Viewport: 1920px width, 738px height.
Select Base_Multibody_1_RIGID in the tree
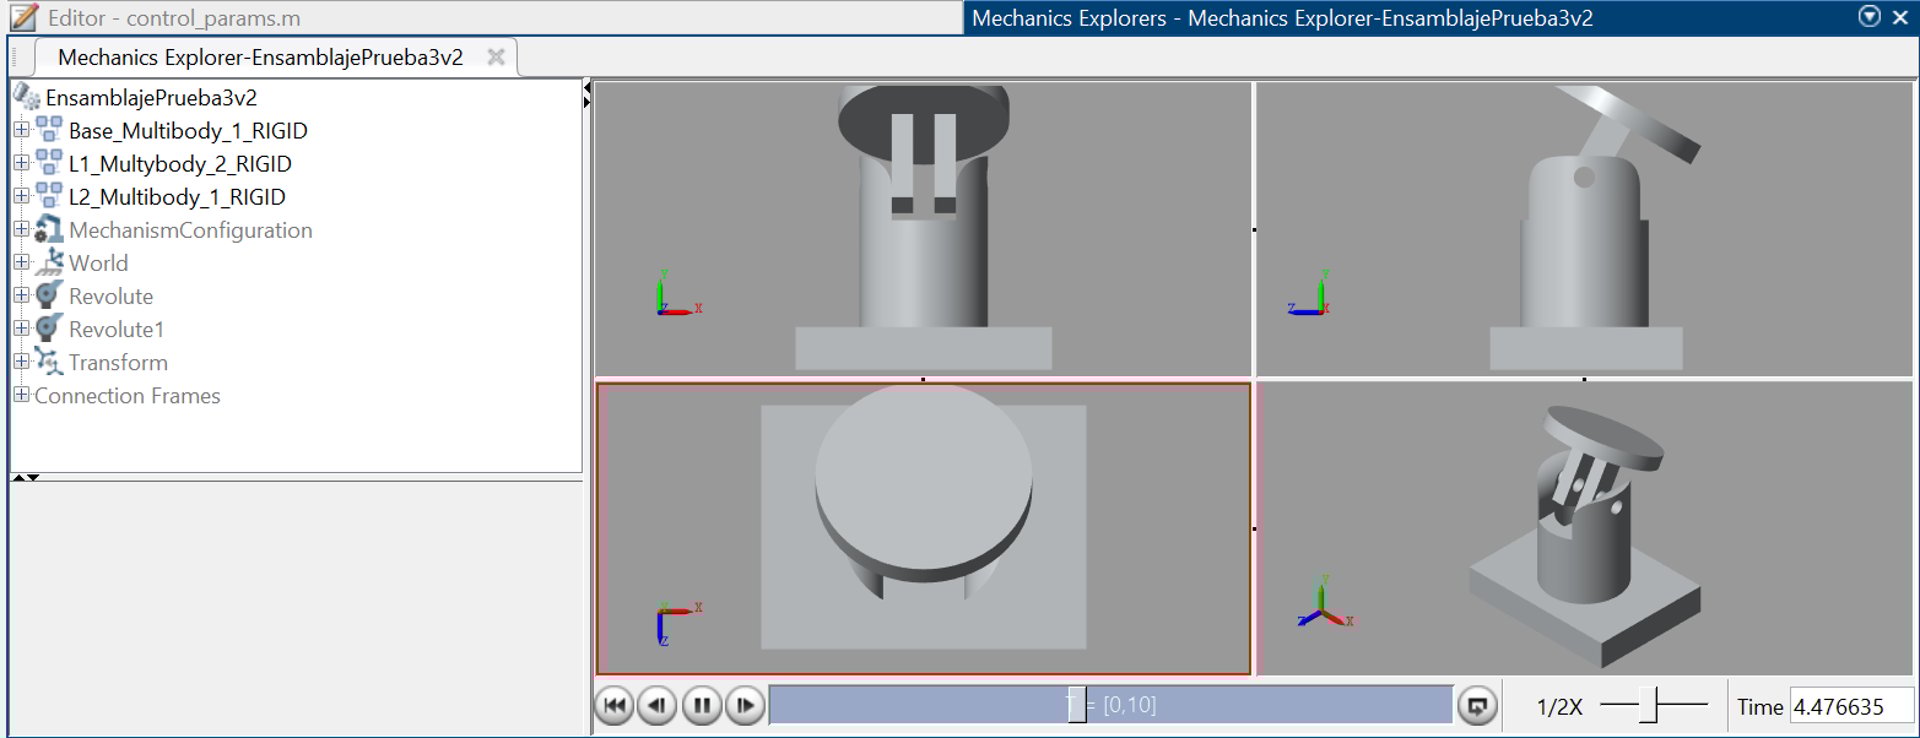click(188, 130)
